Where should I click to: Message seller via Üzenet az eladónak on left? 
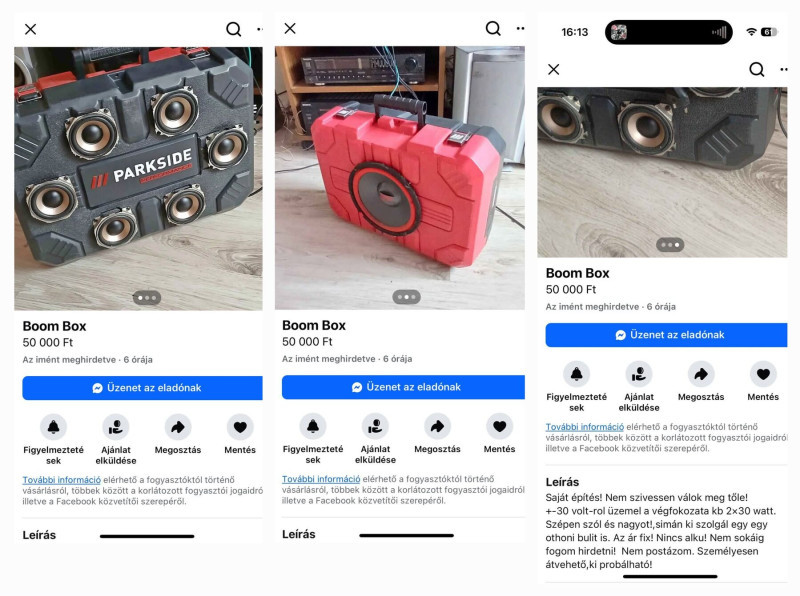pyautogui.click(x=142, y=388)
